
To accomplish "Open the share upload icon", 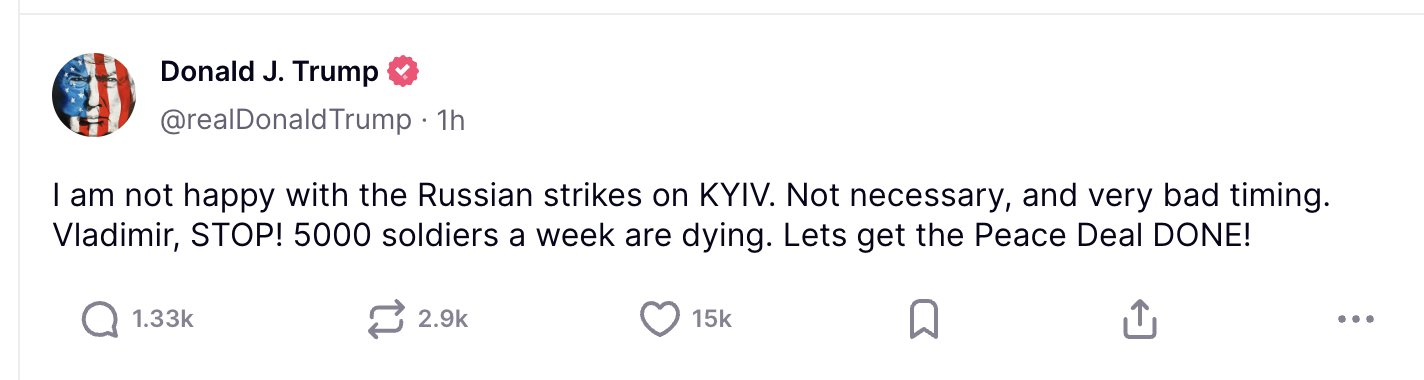I will [x=1139, y=320].
